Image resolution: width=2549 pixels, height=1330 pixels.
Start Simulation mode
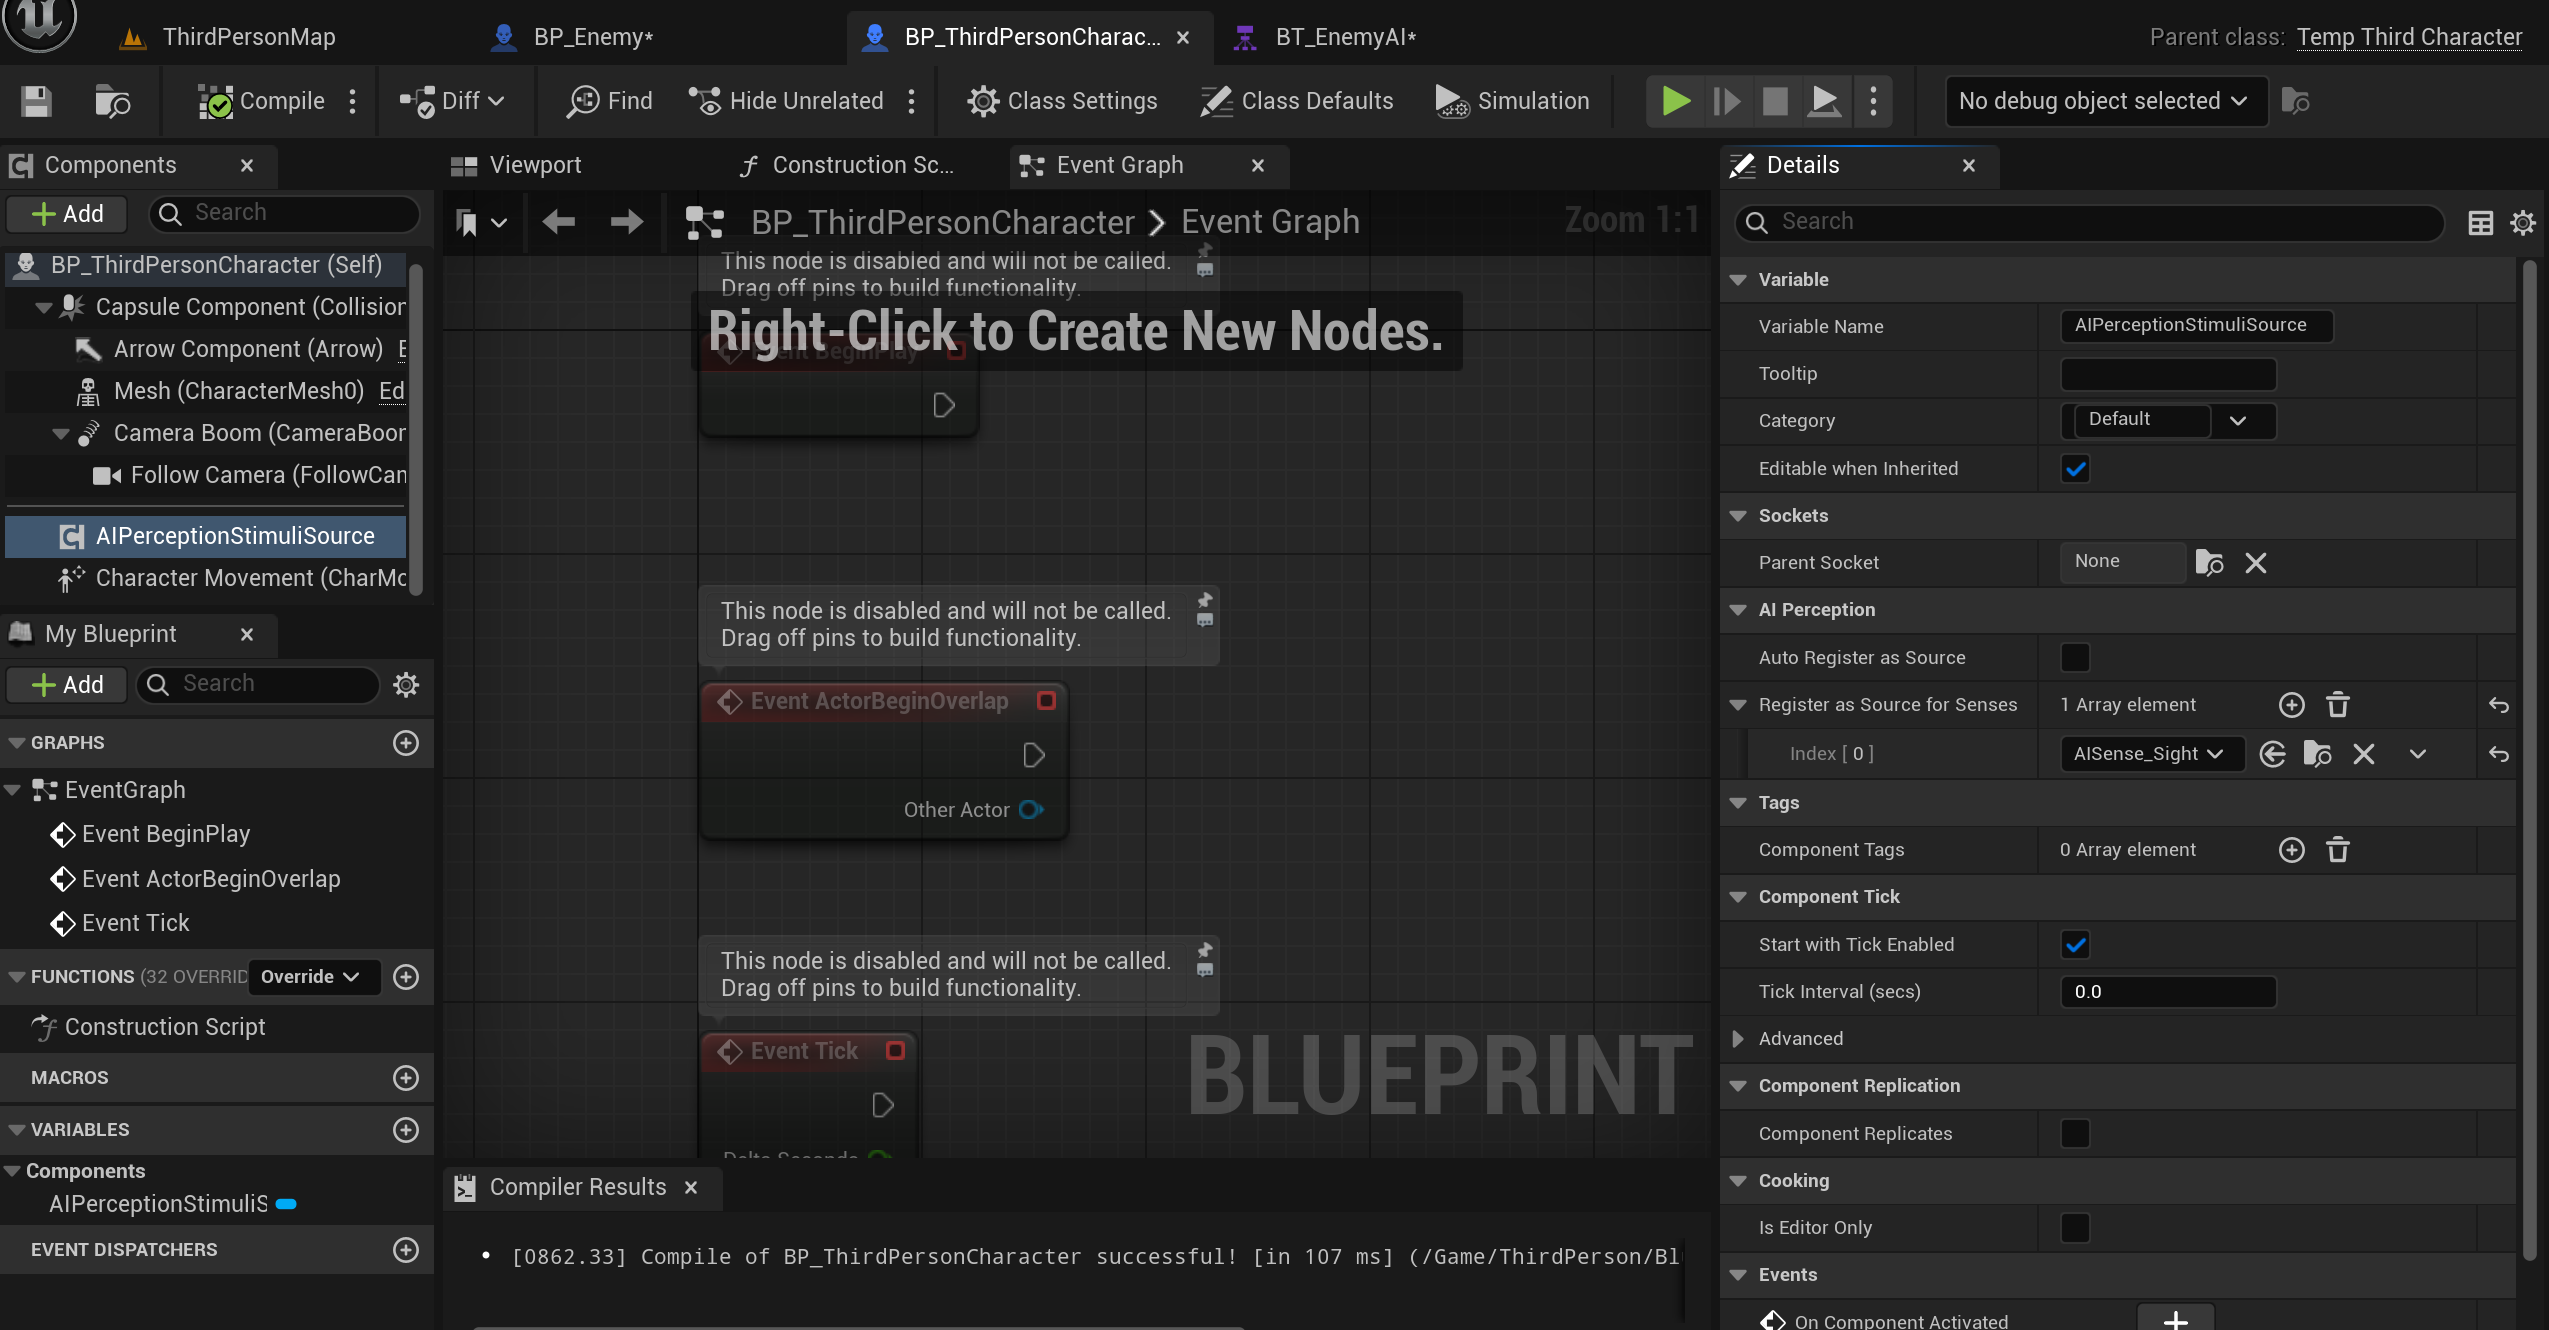coord(1512,101)
